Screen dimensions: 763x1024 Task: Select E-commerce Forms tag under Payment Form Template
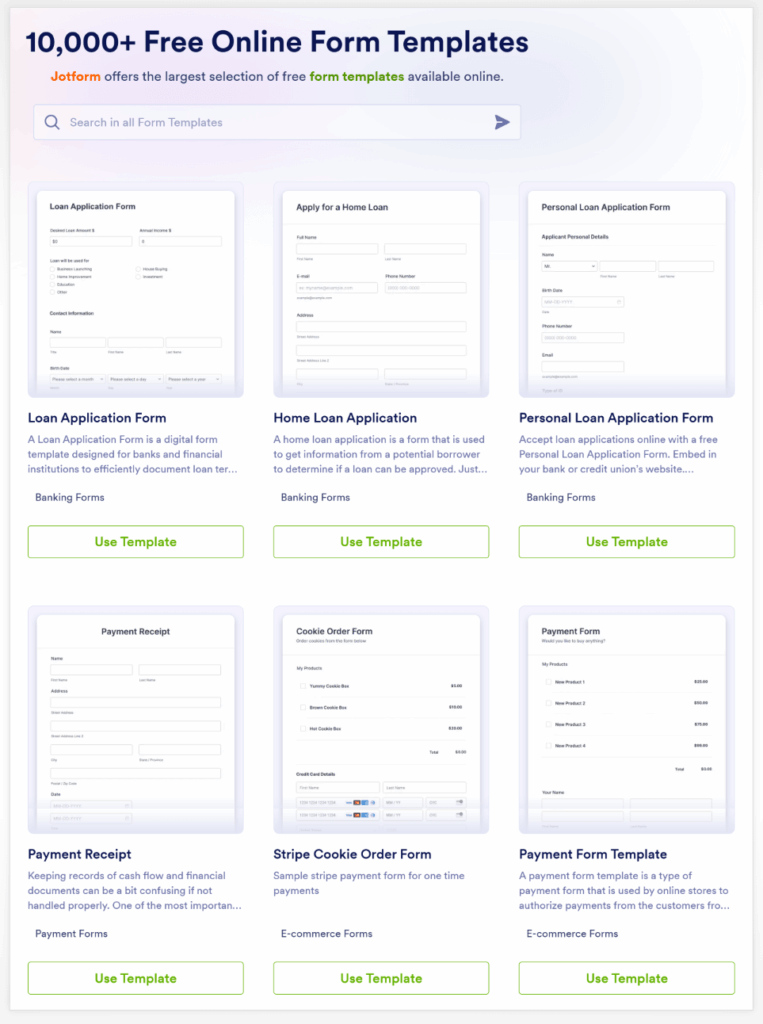pyautogui.click(x=572, y=934)
